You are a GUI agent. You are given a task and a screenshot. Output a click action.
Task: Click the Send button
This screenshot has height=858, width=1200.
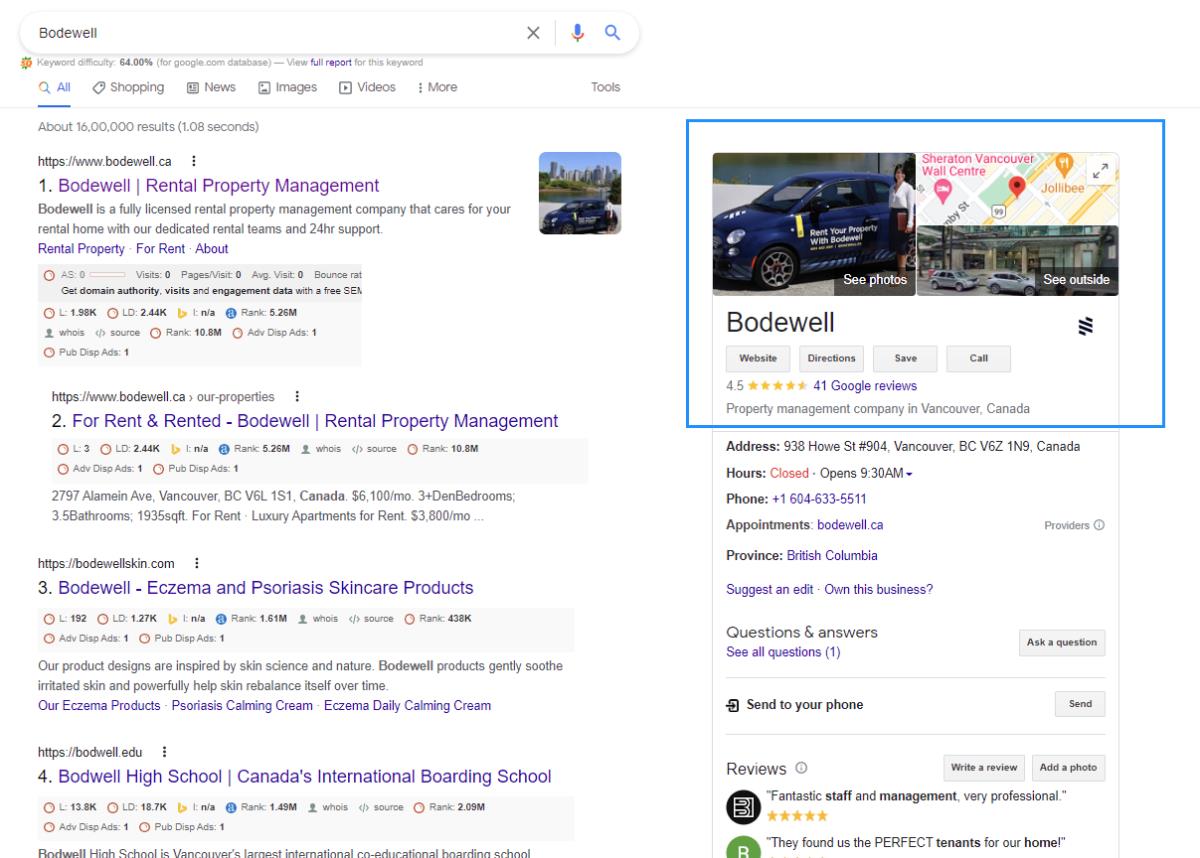[x=1080, y=704]
